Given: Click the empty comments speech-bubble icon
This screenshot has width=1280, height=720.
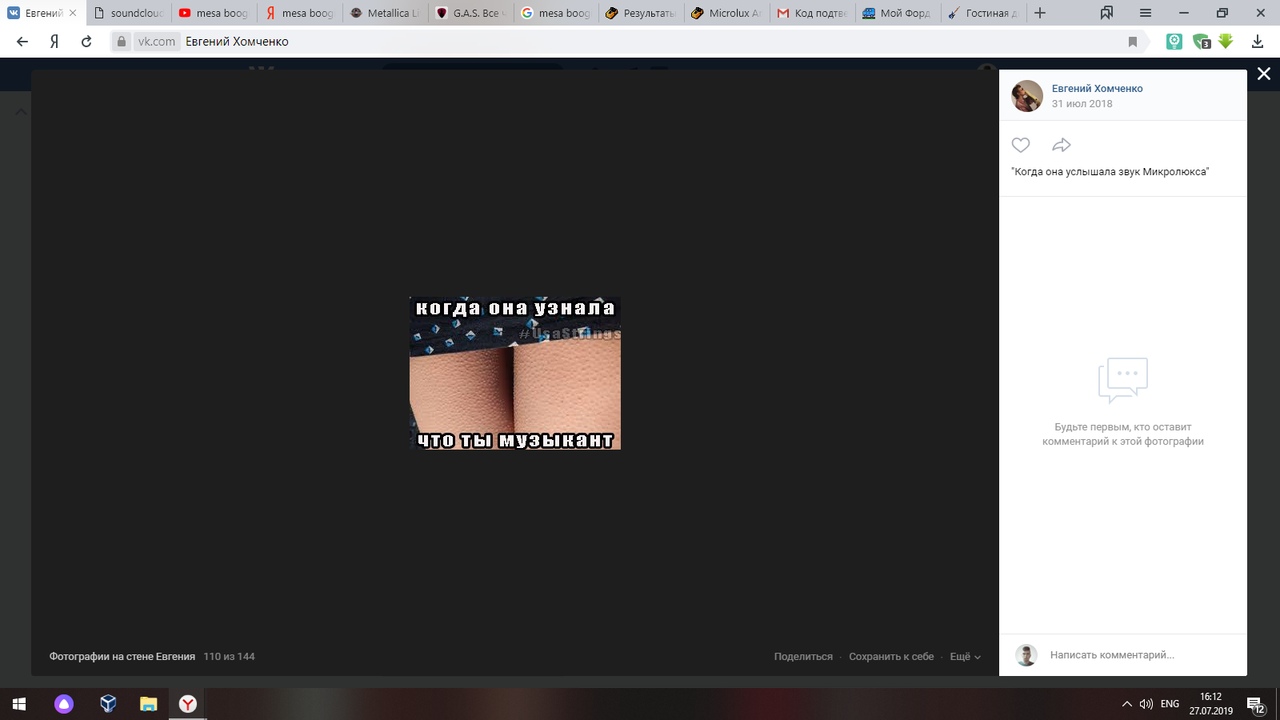Looking at the screenshot, I should (1122, 380).
